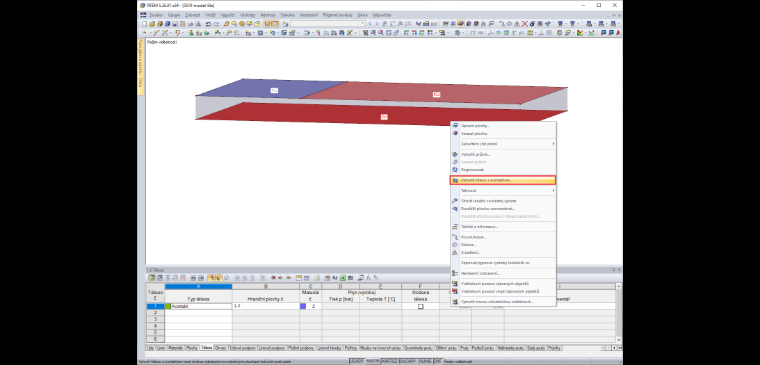
Task: Click the fx formula icon in table toolbar
Action: [x=368, y=278]
